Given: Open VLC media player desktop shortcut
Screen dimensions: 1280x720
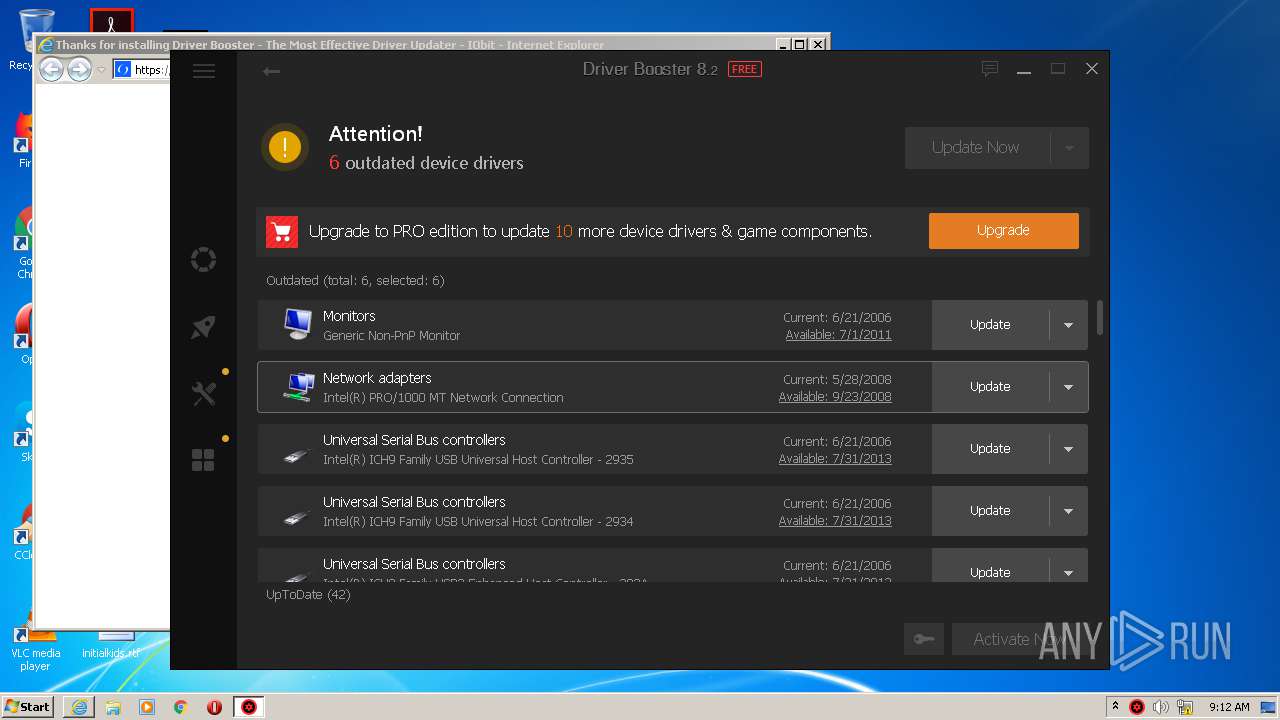Looking at the screenshot, I should [35, 648].
